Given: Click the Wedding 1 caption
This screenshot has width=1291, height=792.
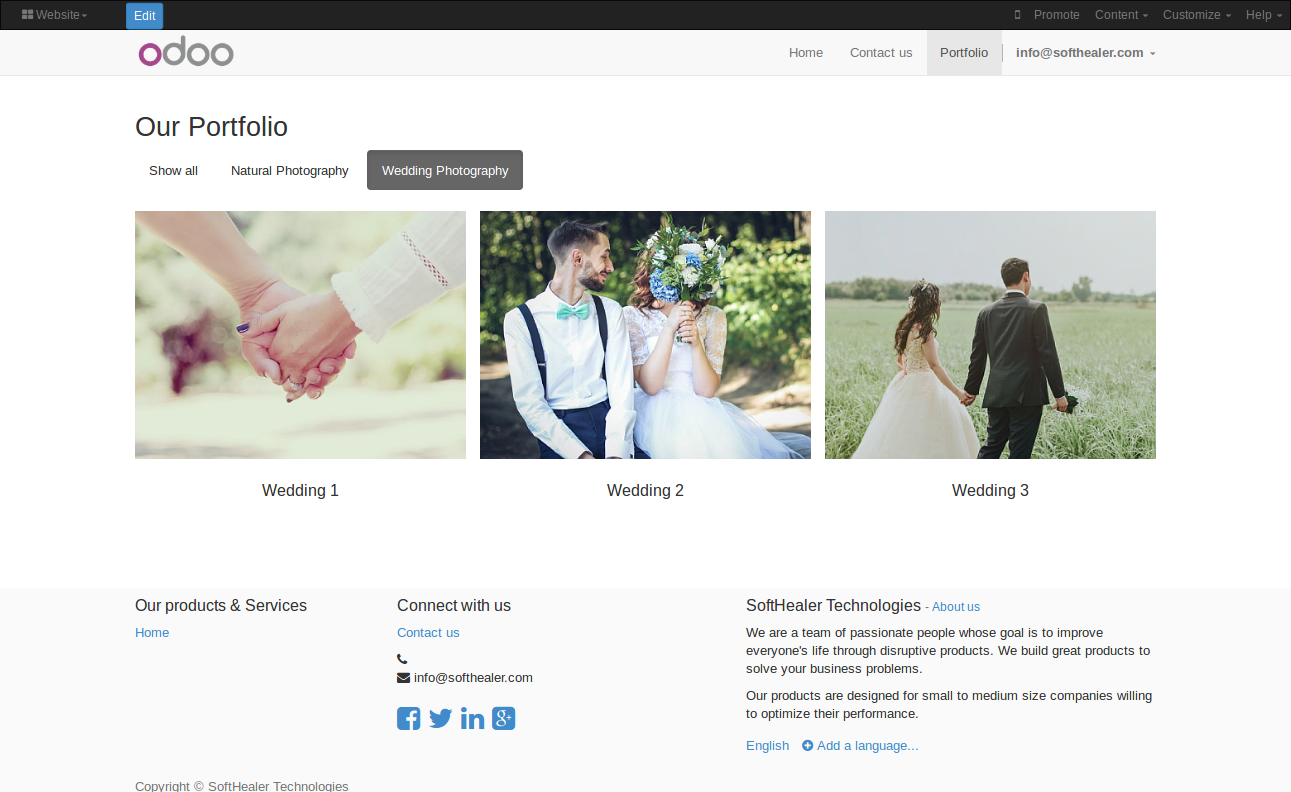Looking at the screenshot, I should pos(300,490).
